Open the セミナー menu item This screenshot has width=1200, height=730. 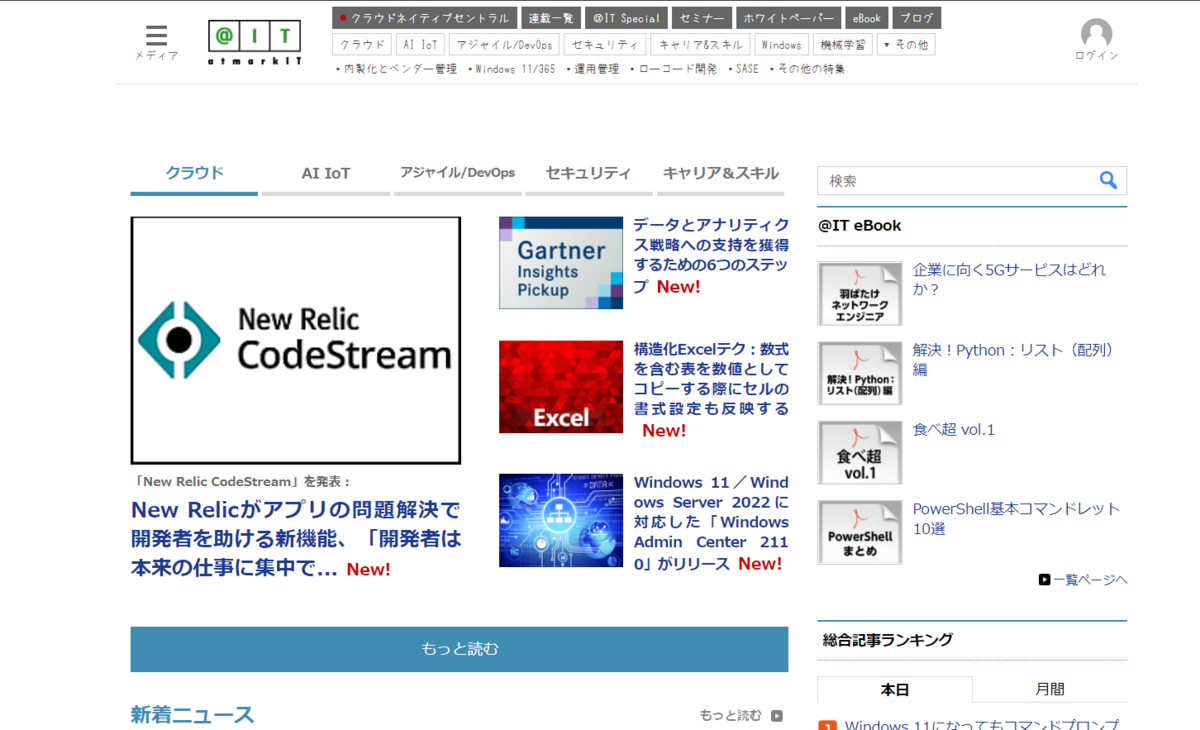pos(701,18)
